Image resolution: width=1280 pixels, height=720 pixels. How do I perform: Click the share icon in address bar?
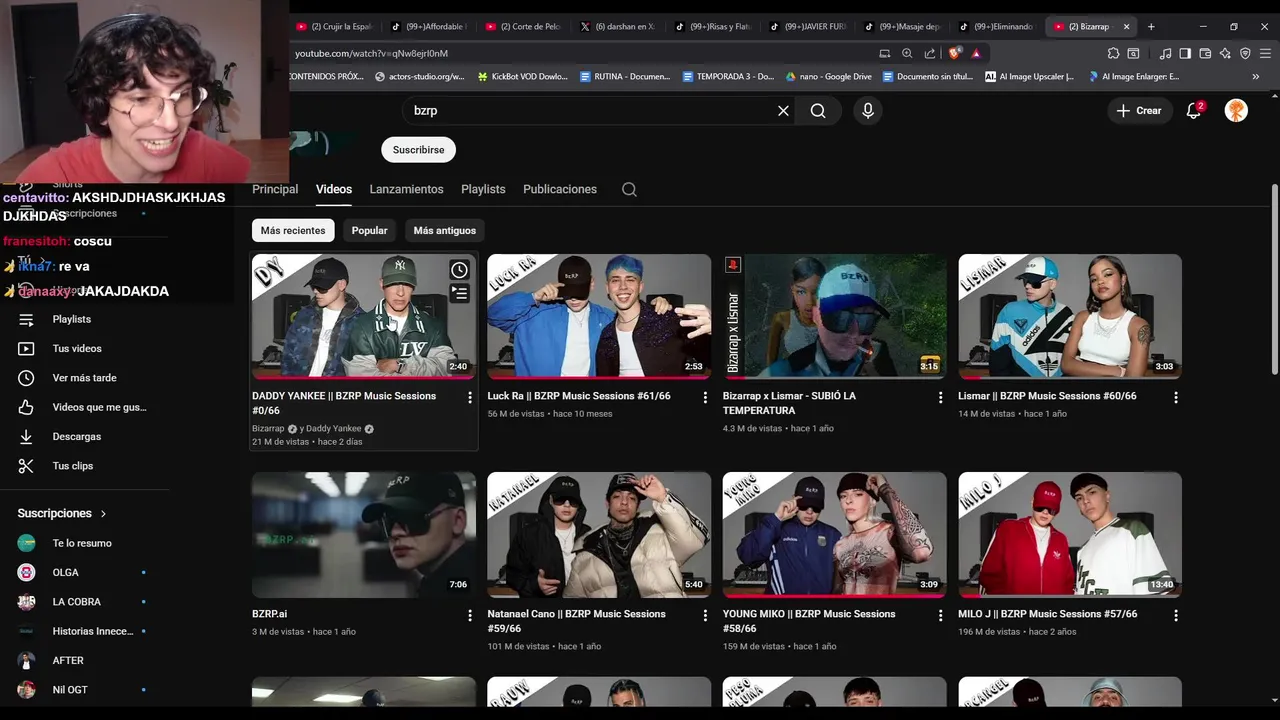(930, 53)
